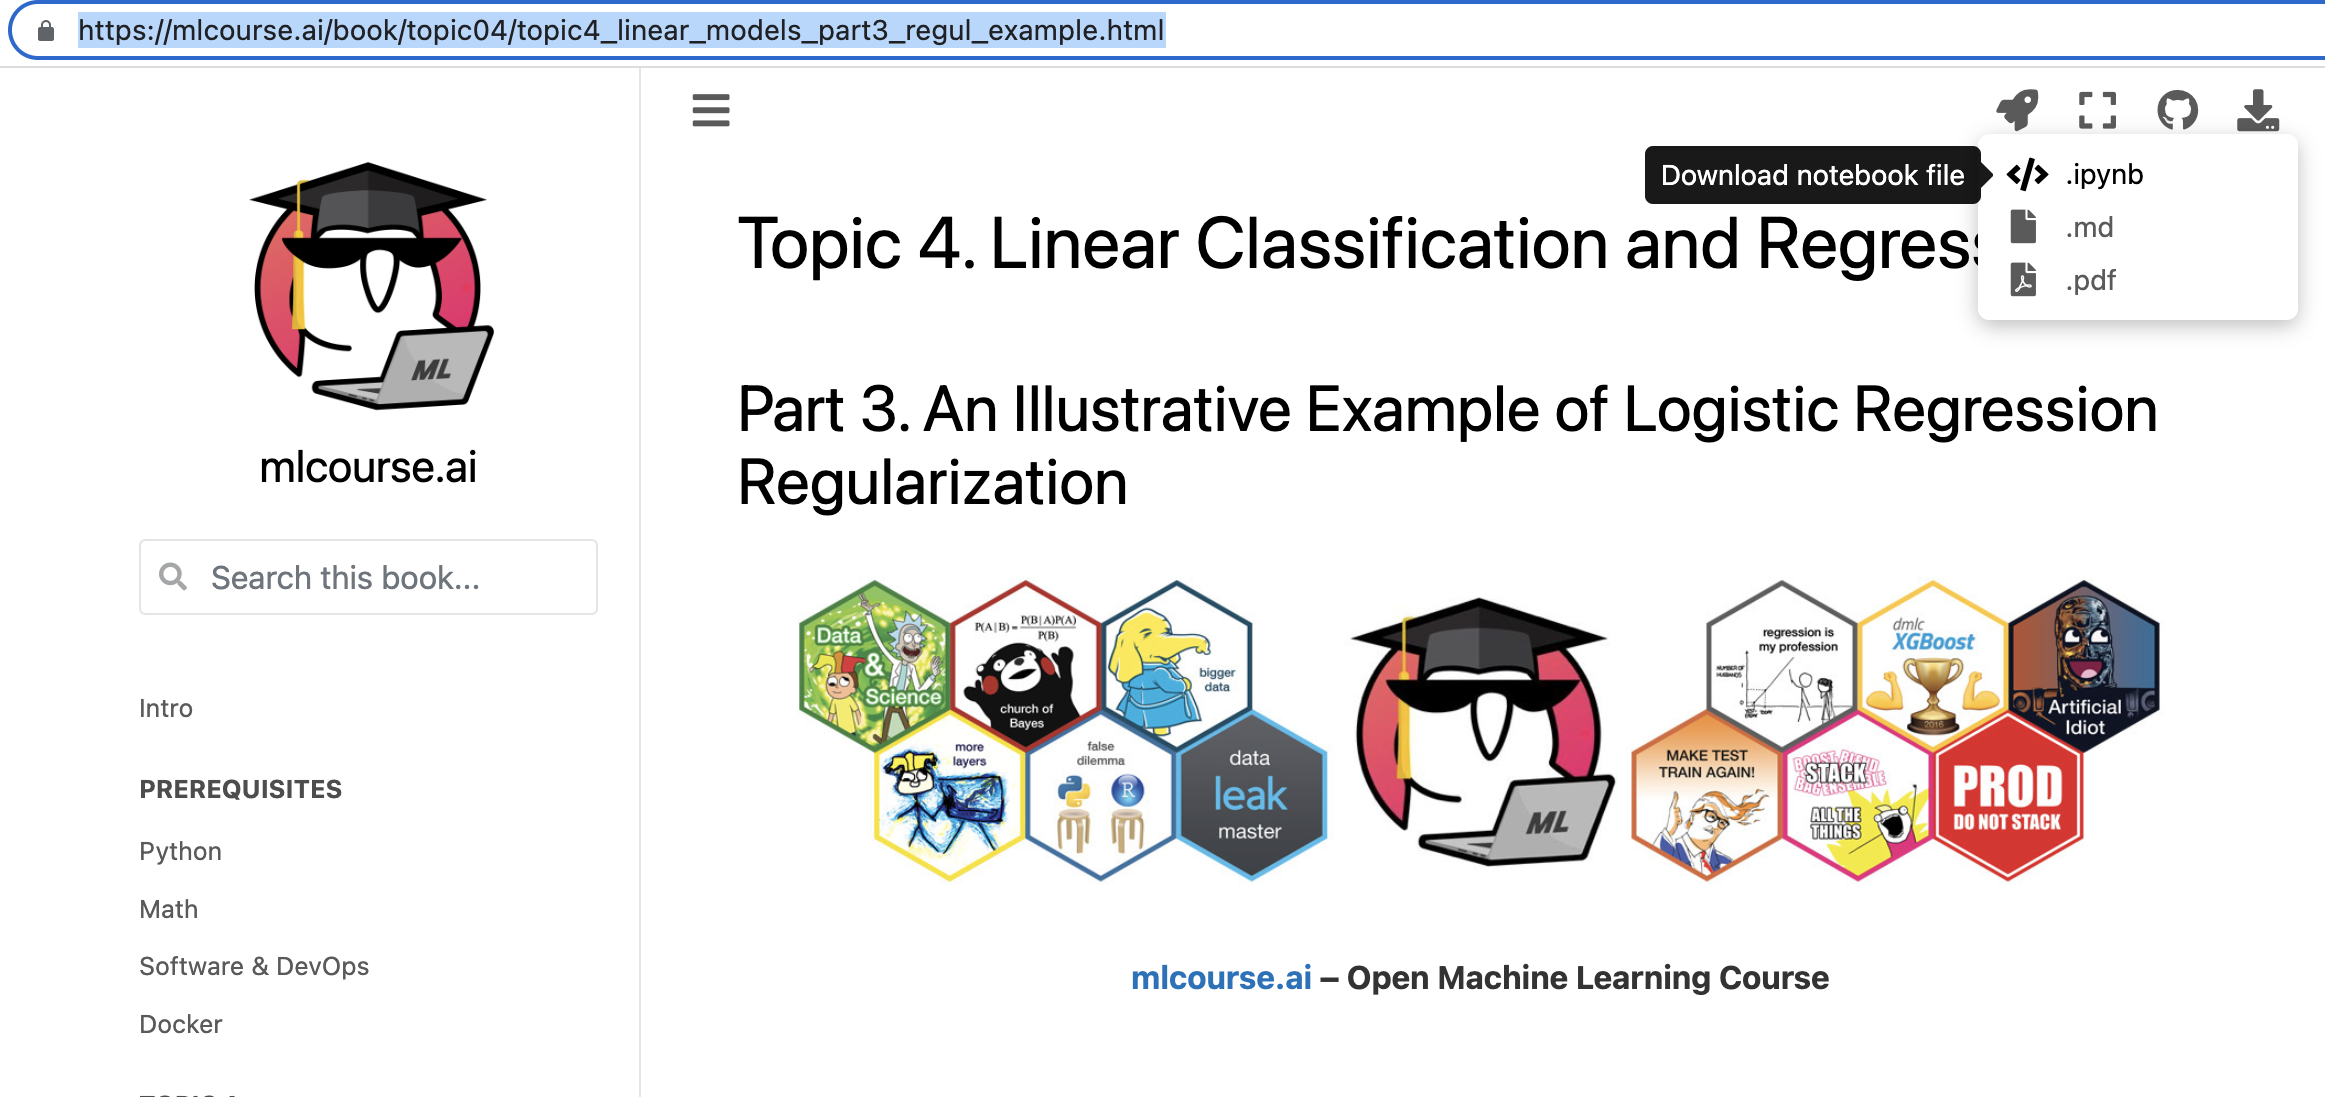Open the Docker prerequisite page
The image size is (2325, 1097).
[x=181, y=1024]
